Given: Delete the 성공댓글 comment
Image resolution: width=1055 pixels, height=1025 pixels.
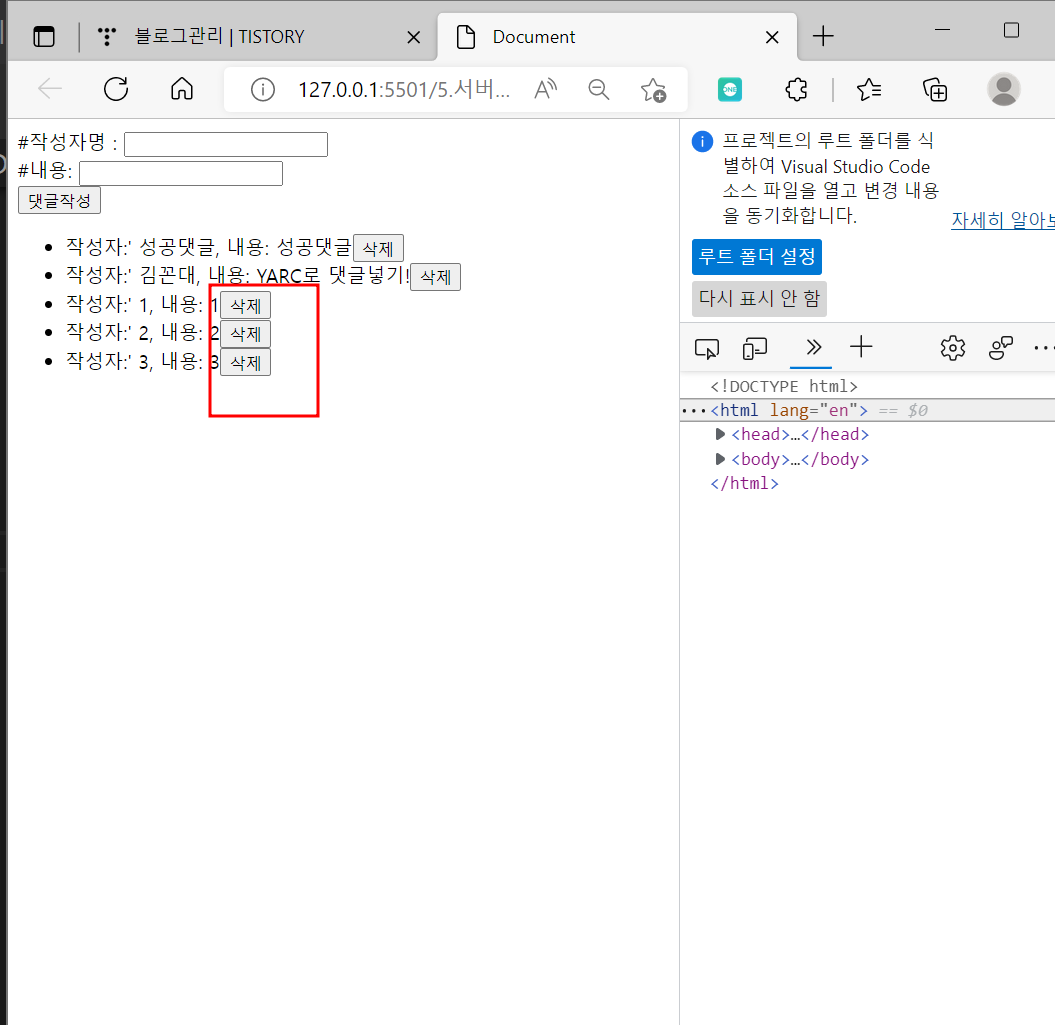Looking at the screenshot, I should (378, 248).
